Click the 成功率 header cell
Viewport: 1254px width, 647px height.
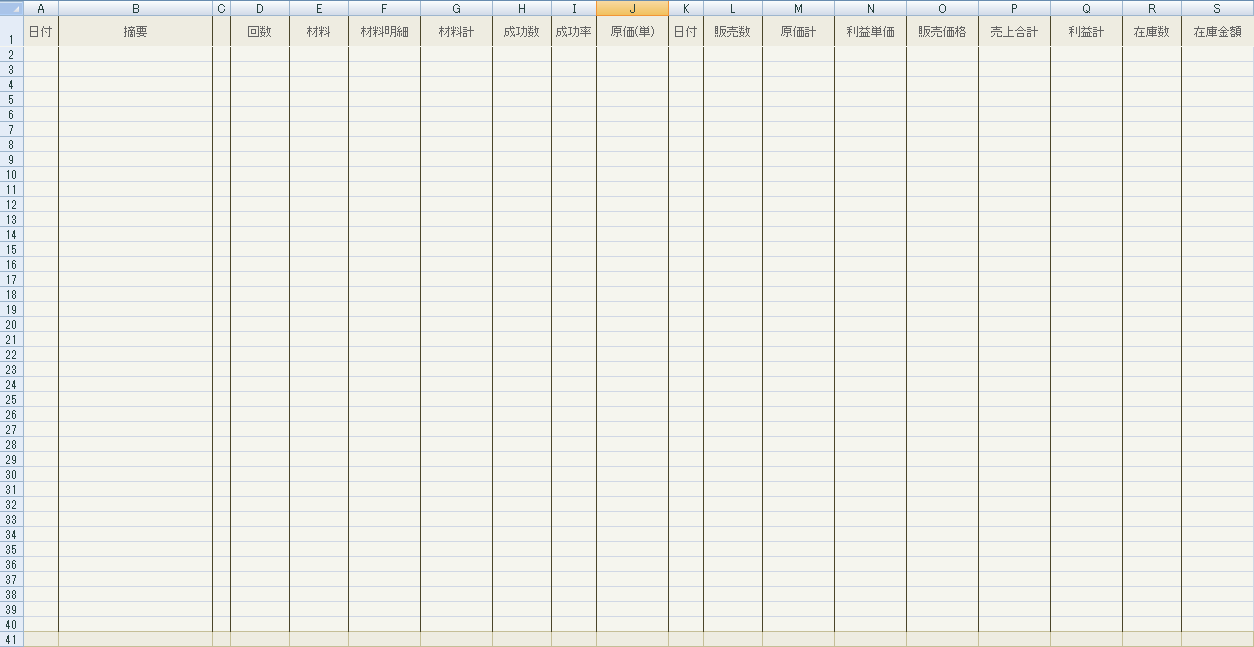pos(574,31)
